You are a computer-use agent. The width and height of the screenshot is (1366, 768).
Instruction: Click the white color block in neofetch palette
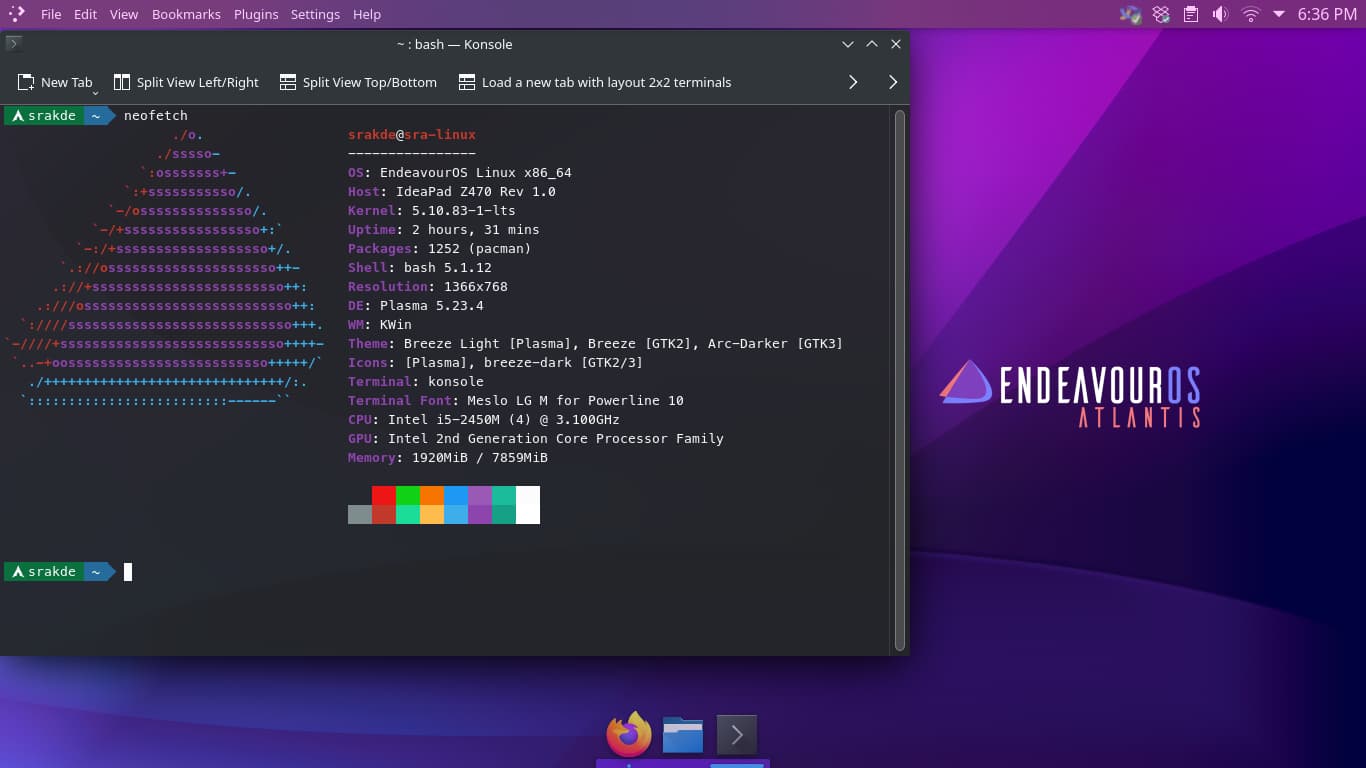tap(528, 505)
